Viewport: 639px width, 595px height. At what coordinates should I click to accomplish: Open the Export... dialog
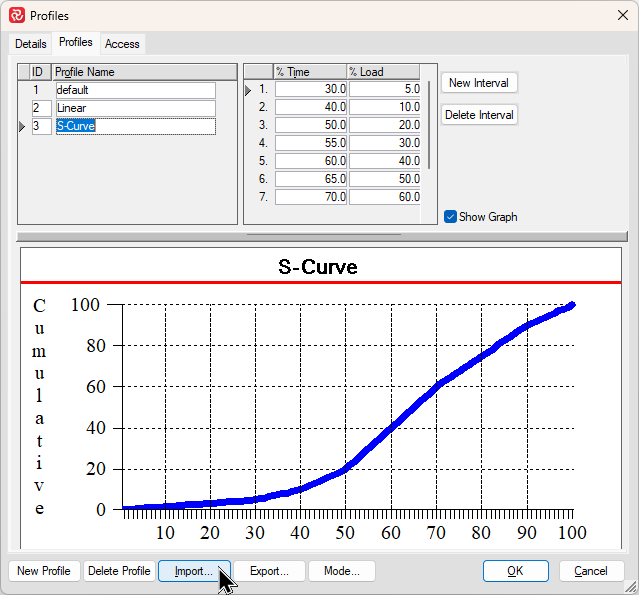pos(268,571)
